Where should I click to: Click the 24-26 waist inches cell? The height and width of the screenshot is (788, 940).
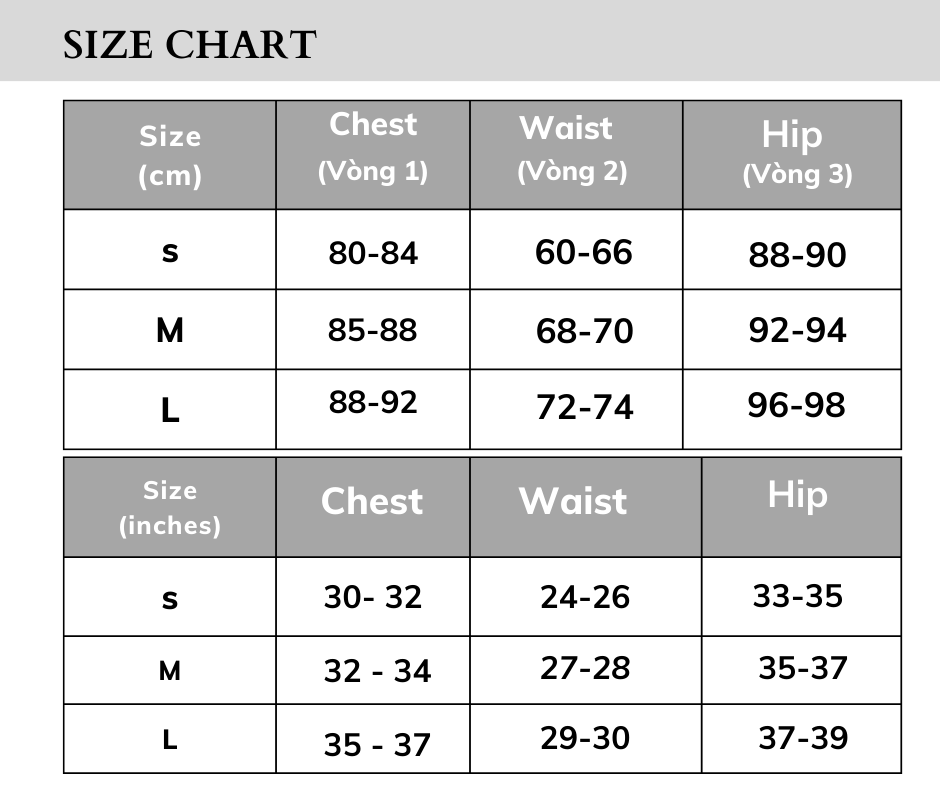585,597
